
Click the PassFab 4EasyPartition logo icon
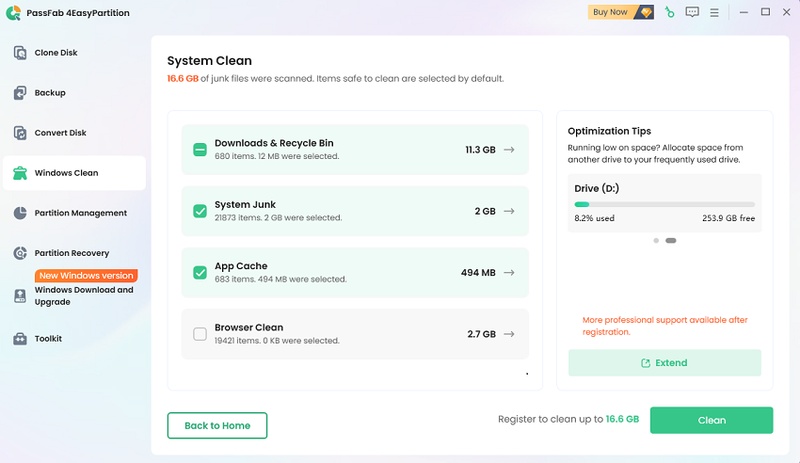pos(13,13)
